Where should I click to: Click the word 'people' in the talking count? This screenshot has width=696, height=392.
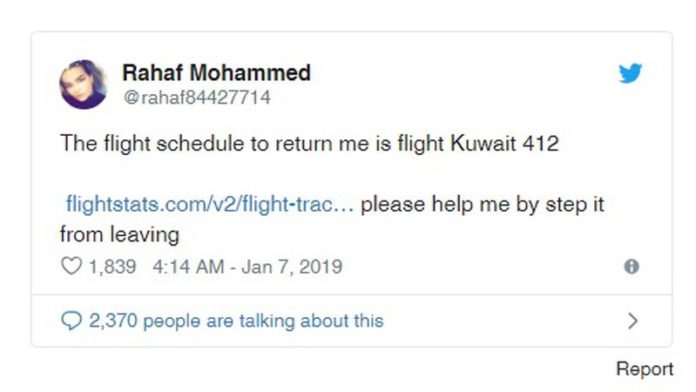pos(171,321)
